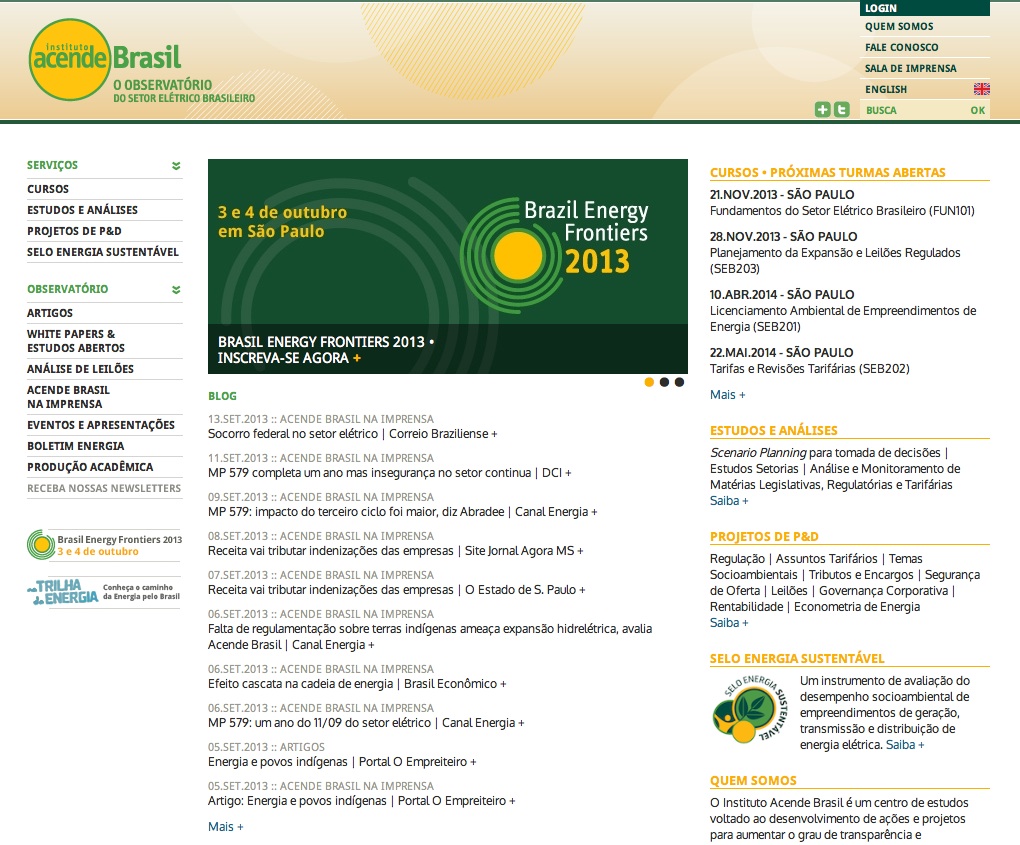Collapse the Observatório section chevron
Image resolution: width=1020 pixels, height=845 pixels.
tap(176, 289)
